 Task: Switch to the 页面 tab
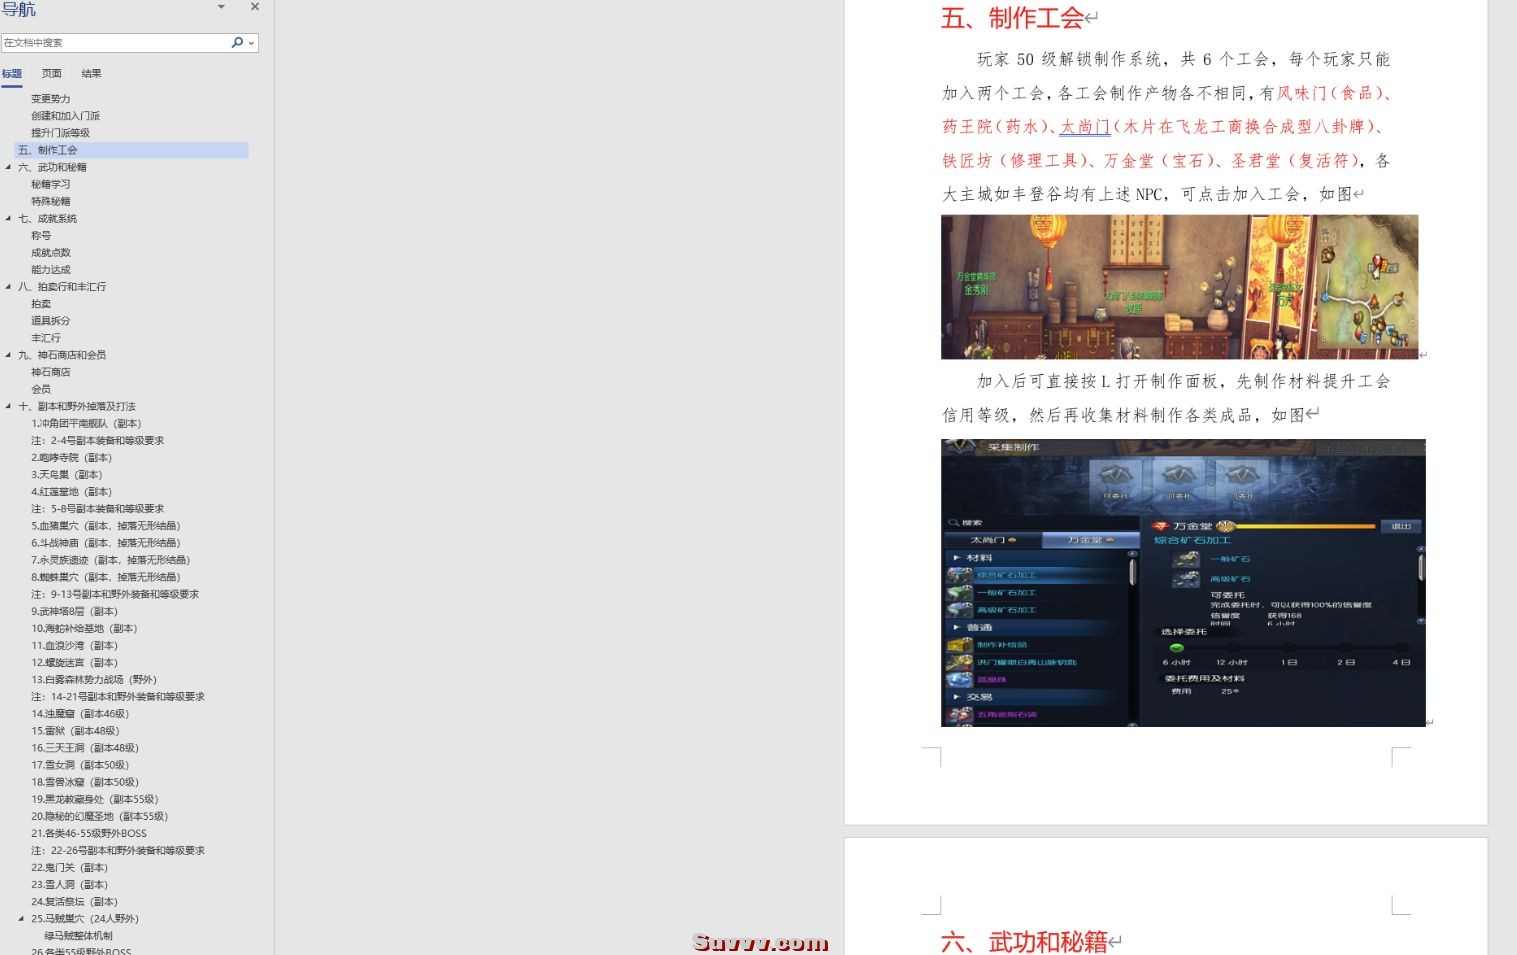click(52, 73)
